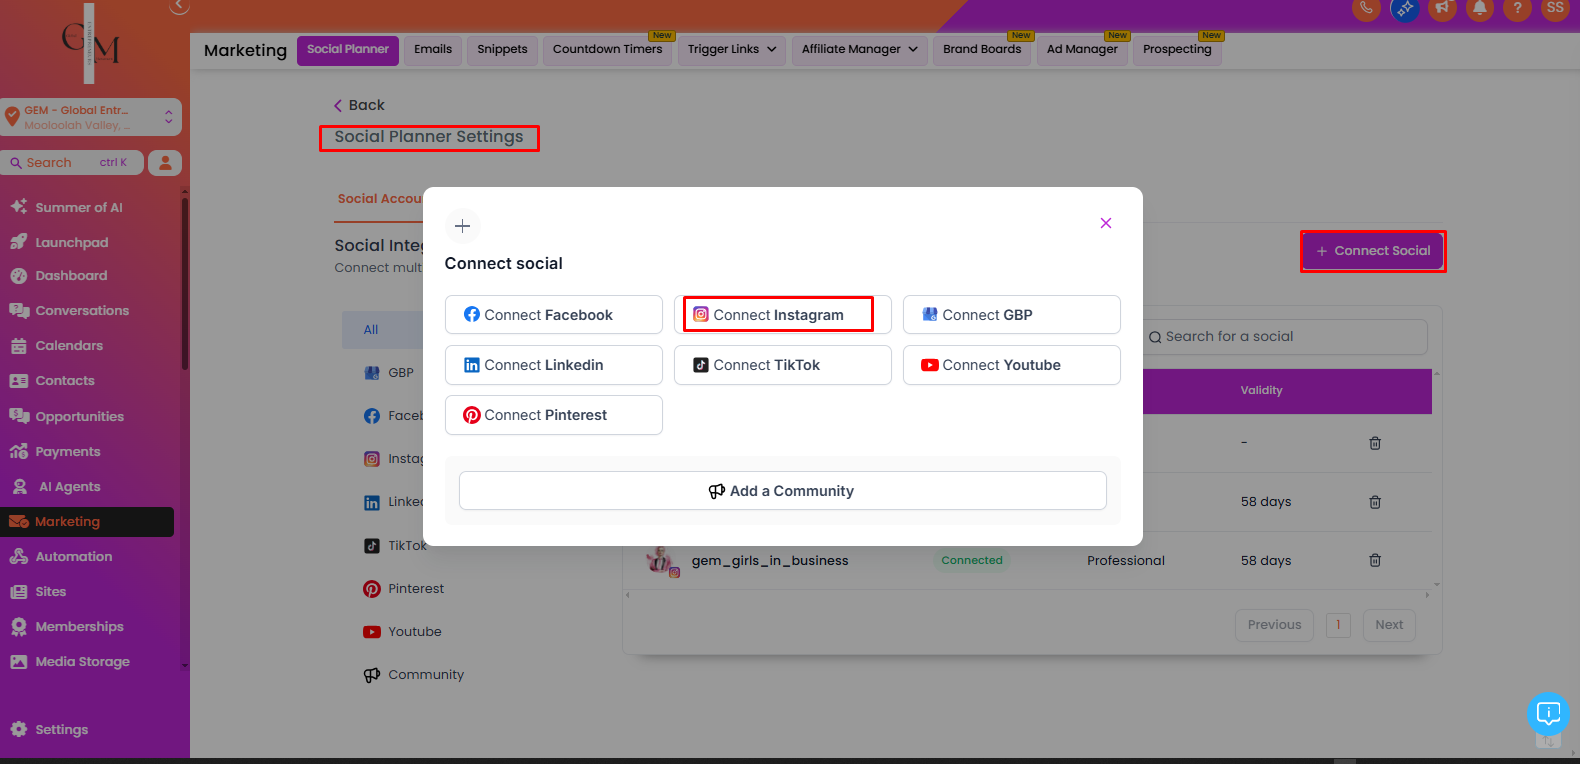Select Connect GBP option

pyautogui.click(x=1011, y=315)
